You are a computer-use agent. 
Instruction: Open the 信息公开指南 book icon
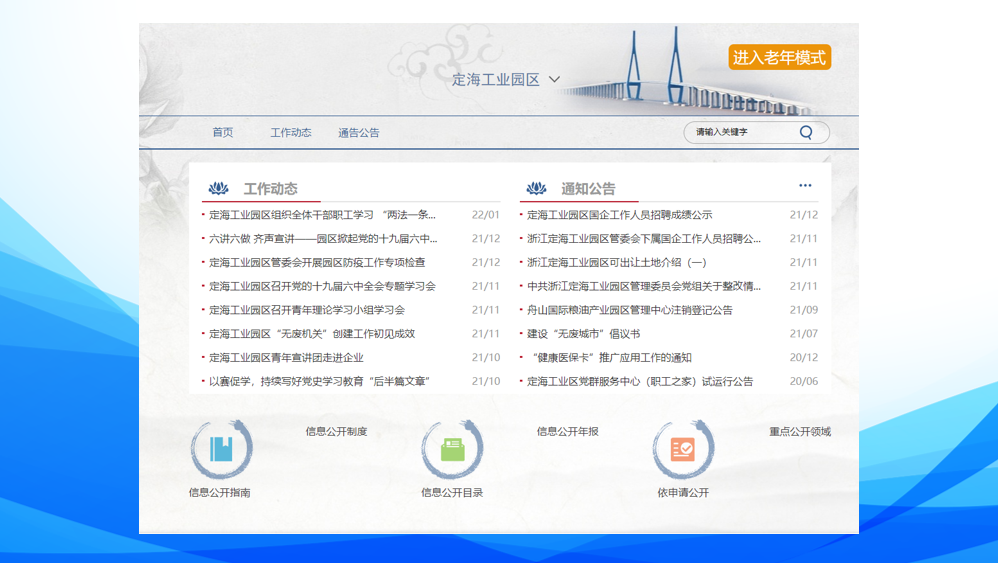[x=221, y=450]
